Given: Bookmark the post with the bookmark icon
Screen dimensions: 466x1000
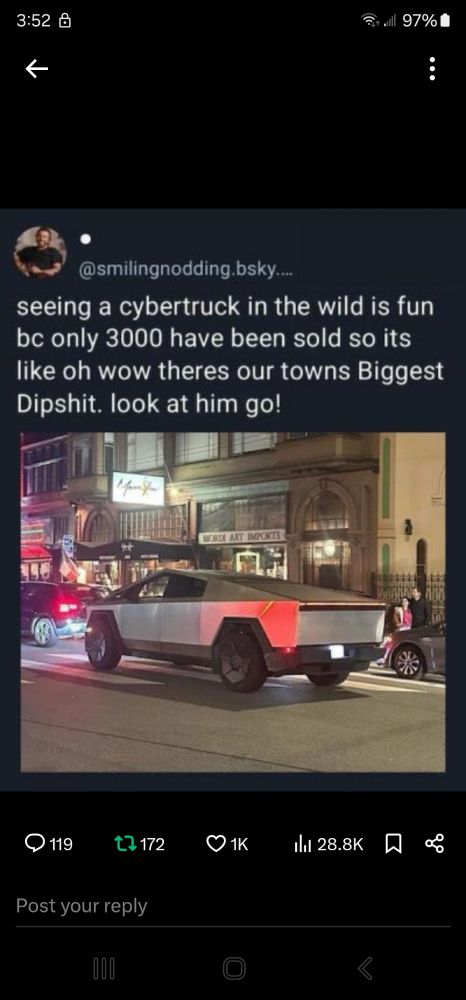Looking at the screenshot, I should coord(393,844).
